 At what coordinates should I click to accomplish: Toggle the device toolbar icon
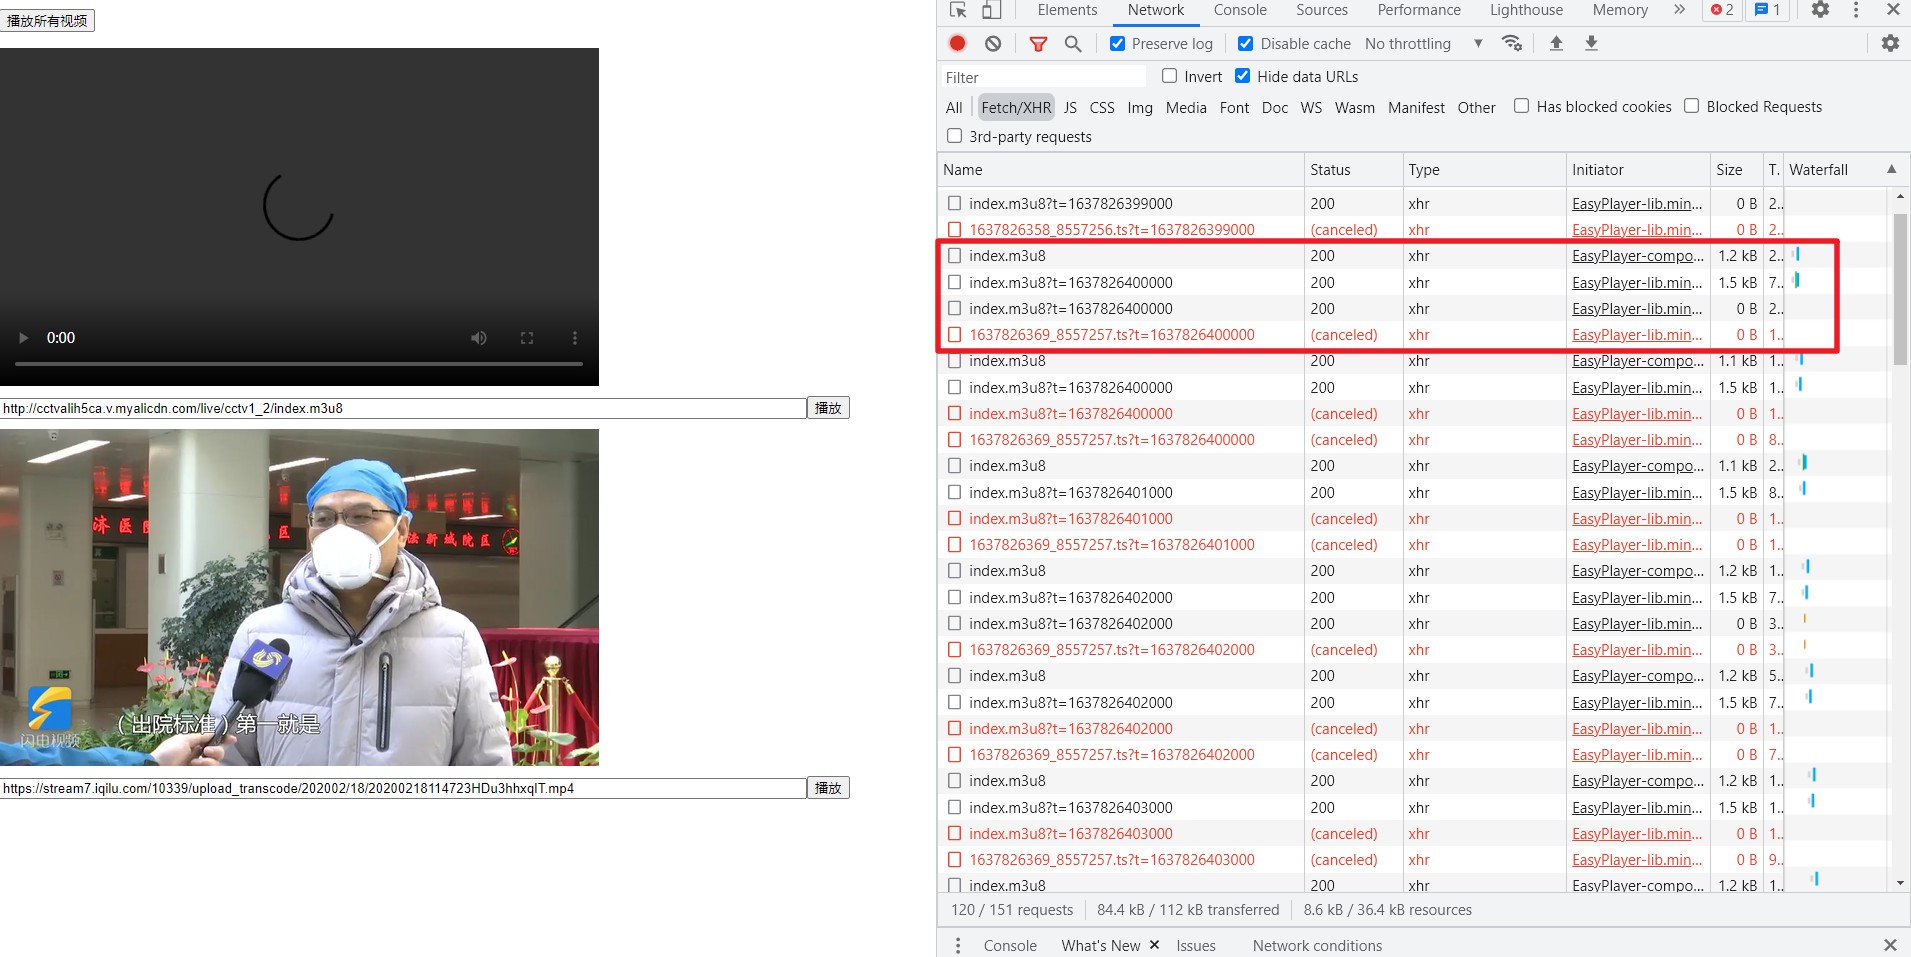tap(990, 10)
